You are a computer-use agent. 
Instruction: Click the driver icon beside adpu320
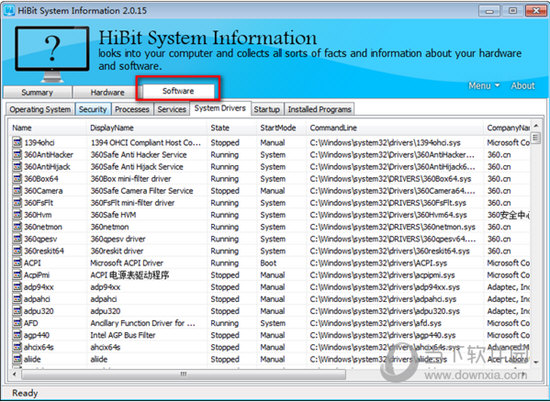[17, 311]
